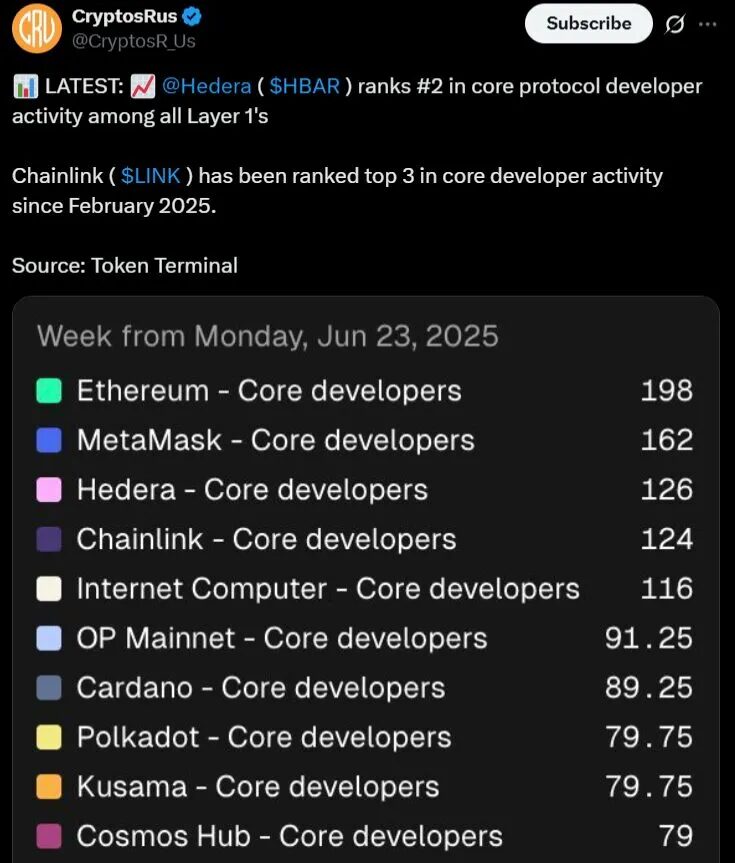Open the three-dot more options menu

(x=707, y=24)
